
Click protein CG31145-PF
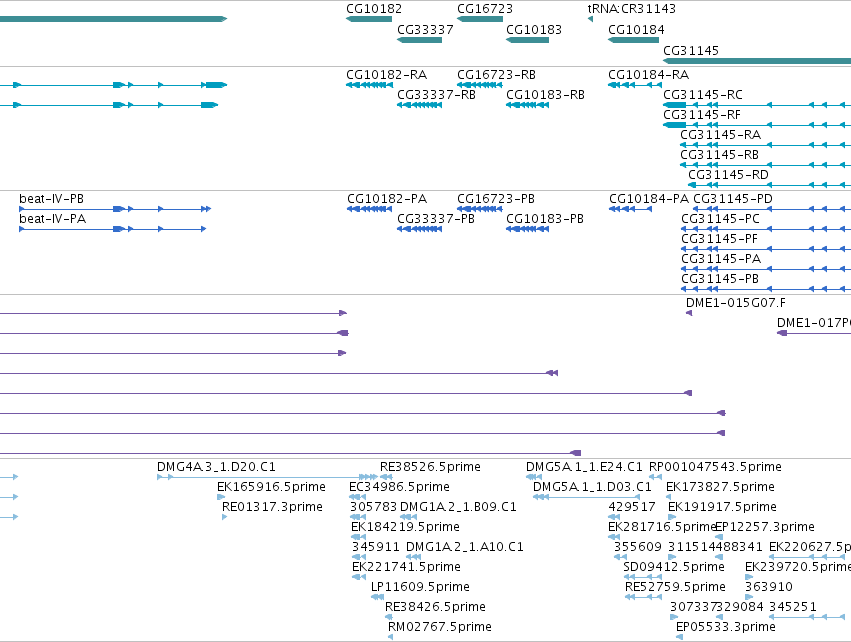[x=720, y=239]
